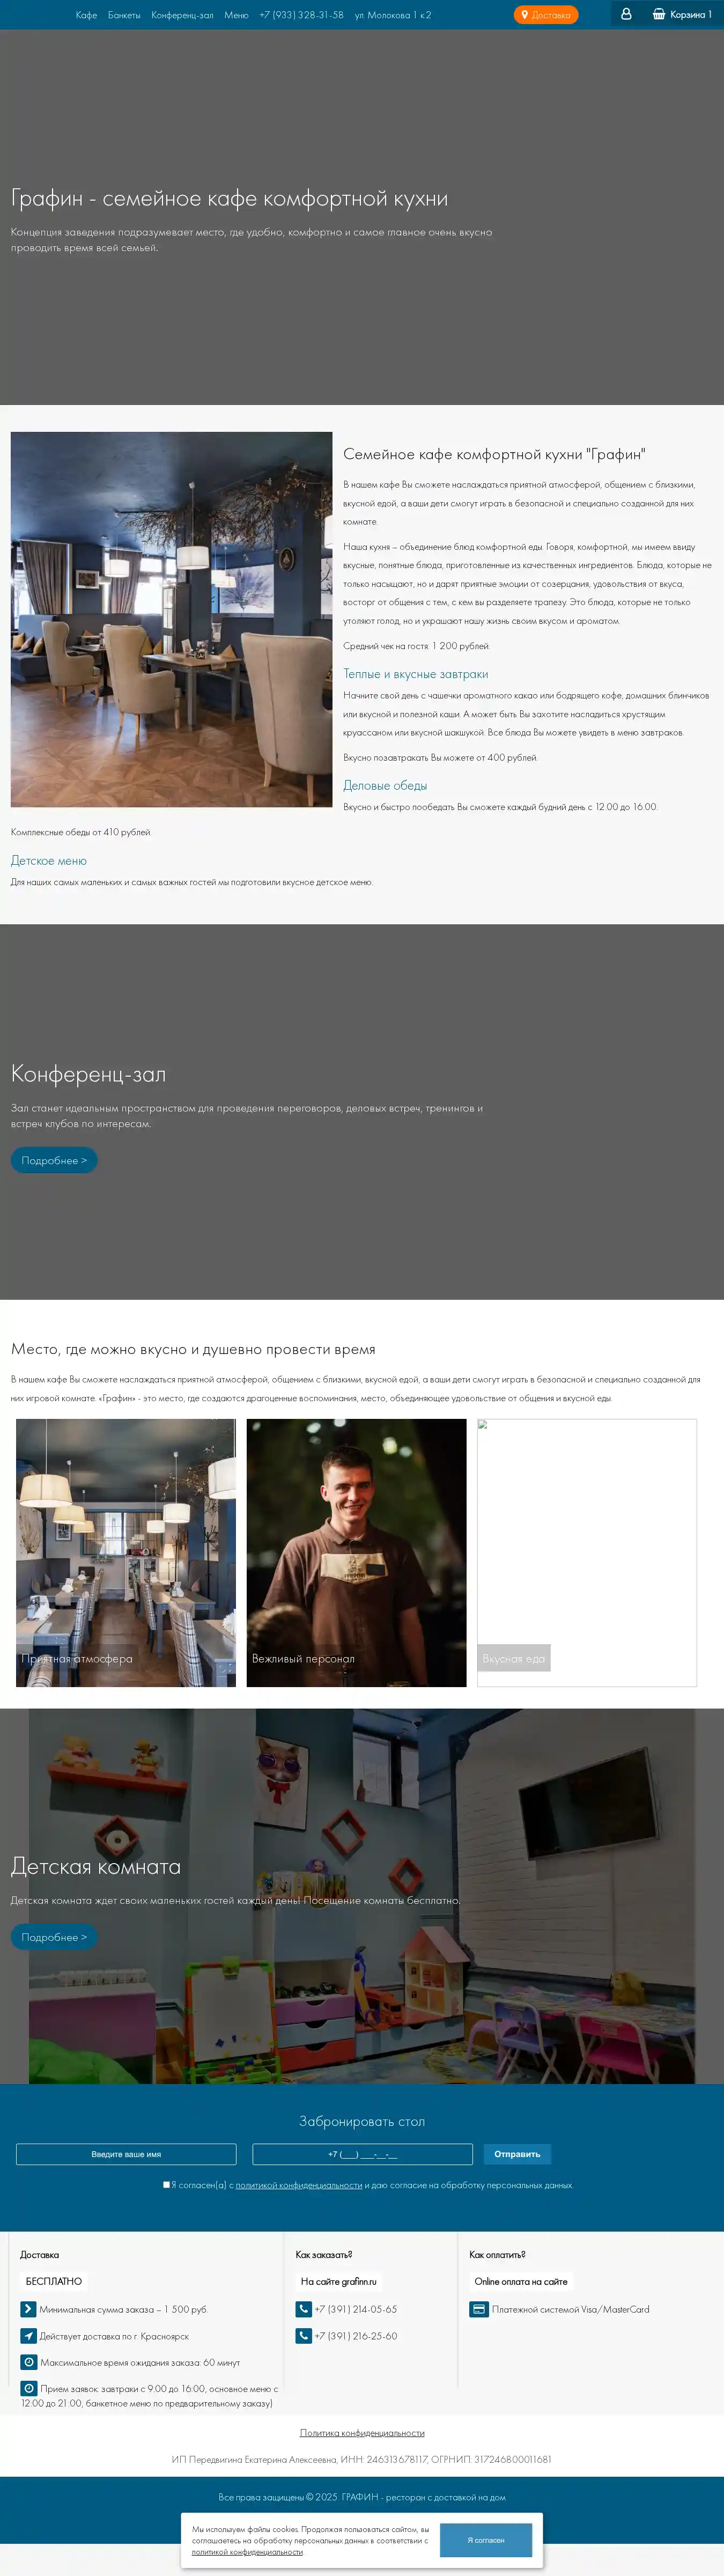Click Подробнее under Детская комната
Image resolution: width=724 pixels, height=2576 pixels.
click(54, 1937)
